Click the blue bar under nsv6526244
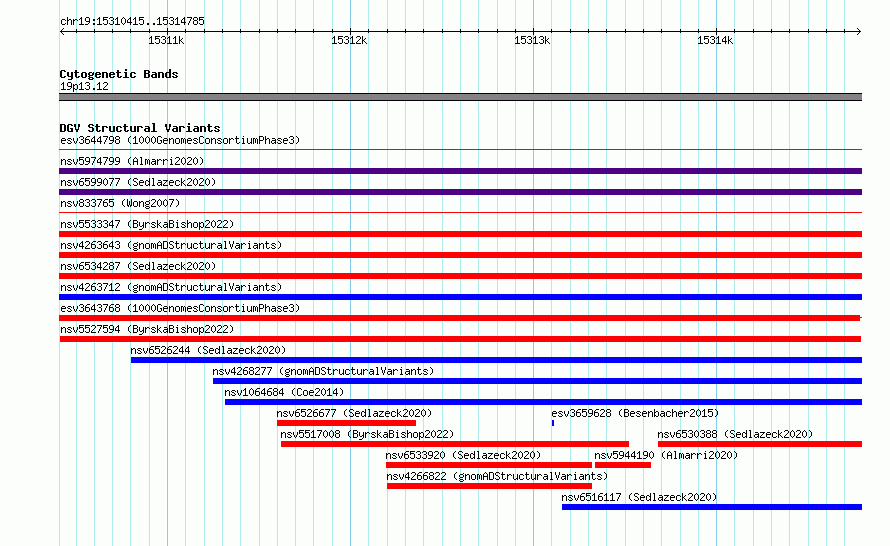Image resolution: width=890 pixels, height=546 pixels. click(496, 360)
